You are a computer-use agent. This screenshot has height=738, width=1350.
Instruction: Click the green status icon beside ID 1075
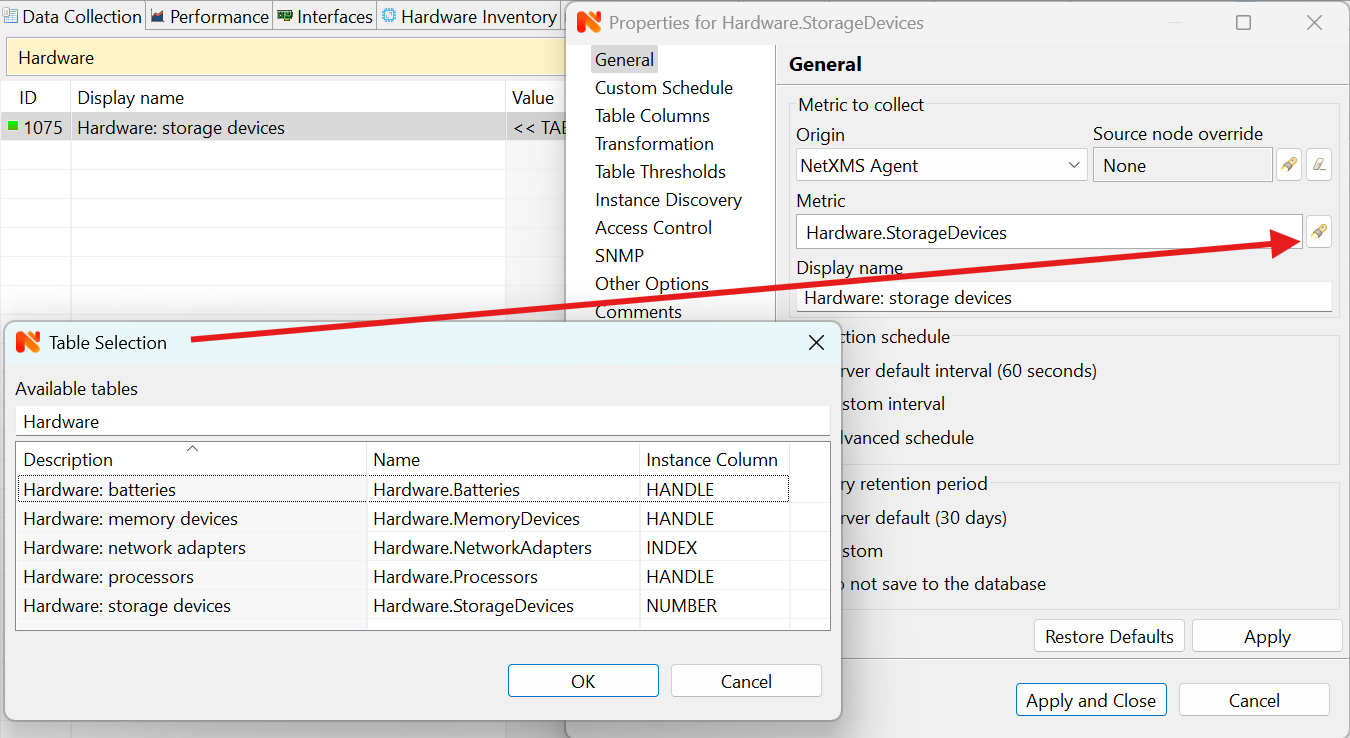[x=12, y=127]
